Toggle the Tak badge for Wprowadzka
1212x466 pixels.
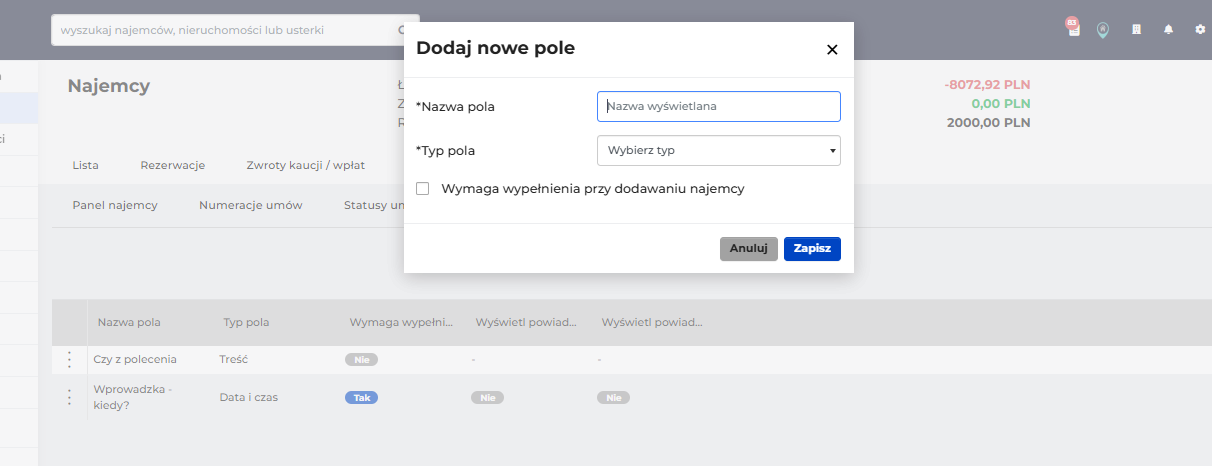pos(361,397)
